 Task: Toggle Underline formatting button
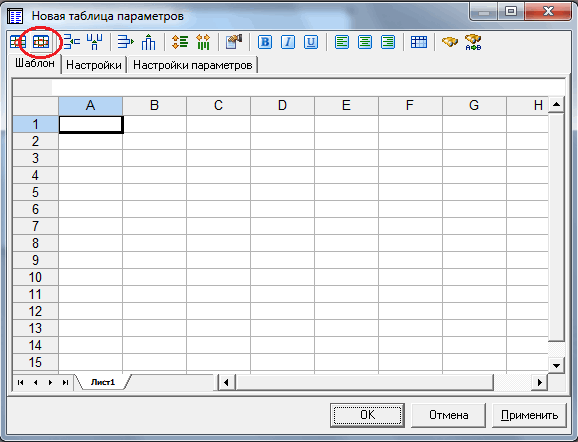(311, 42)
